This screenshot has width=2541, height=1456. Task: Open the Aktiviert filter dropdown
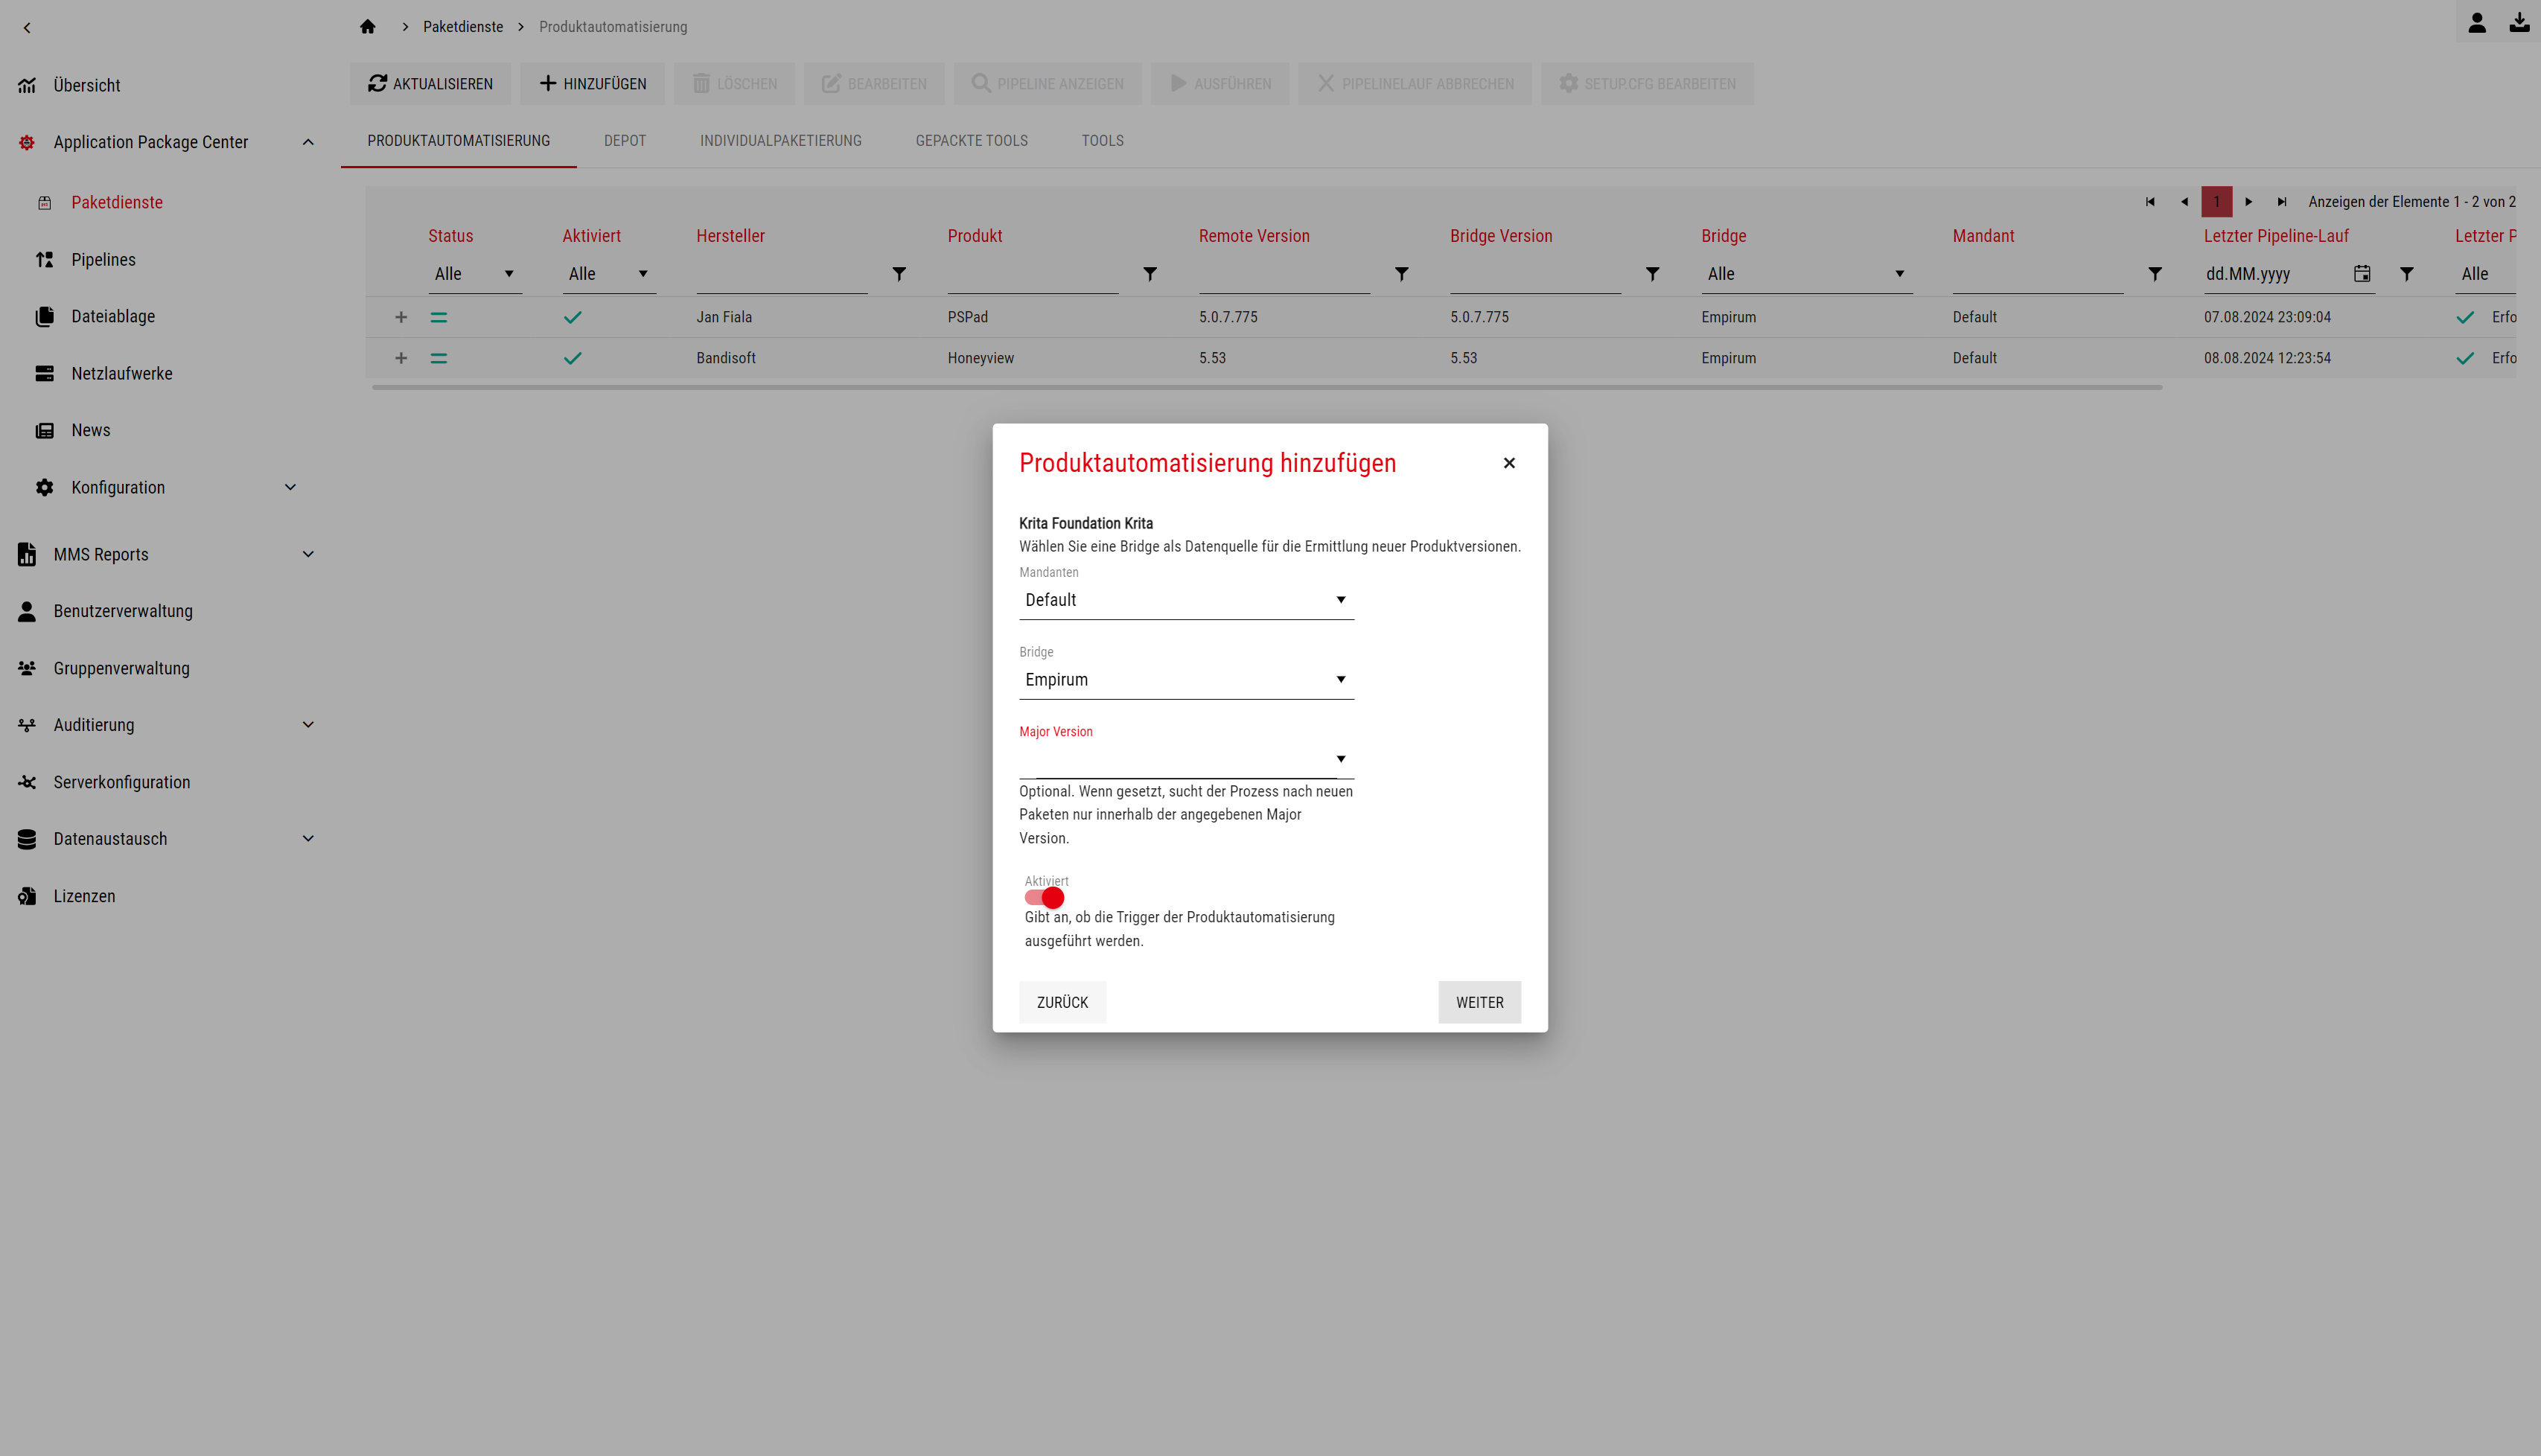point(609,274)
